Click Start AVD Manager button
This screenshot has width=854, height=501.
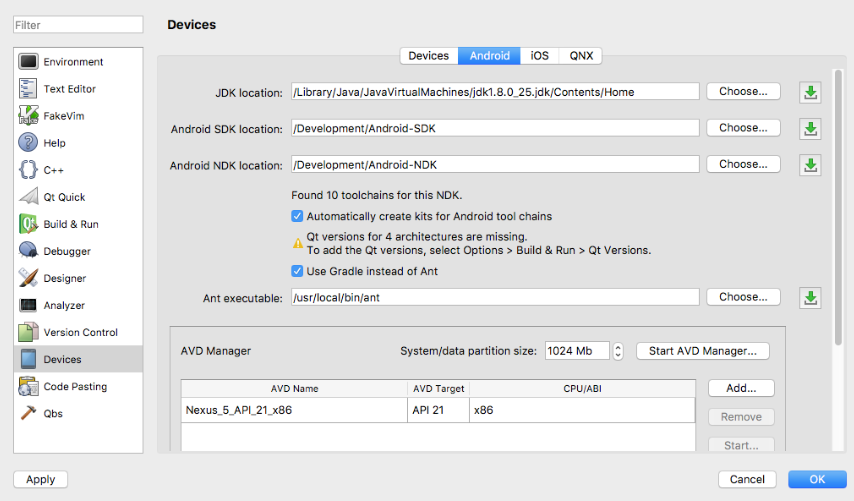(703, 351)
